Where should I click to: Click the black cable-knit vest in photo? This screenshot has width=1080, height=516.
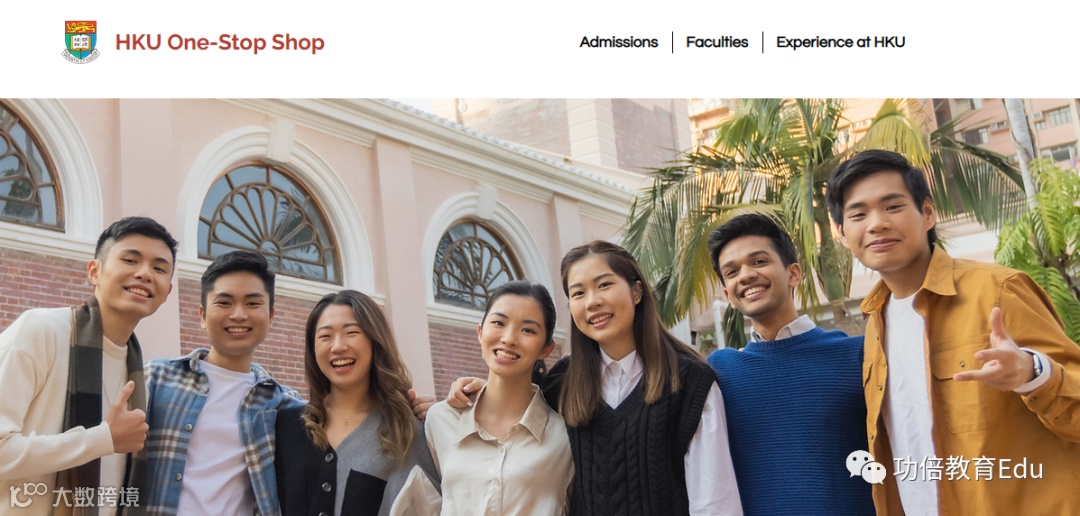[x=634, y=434]
